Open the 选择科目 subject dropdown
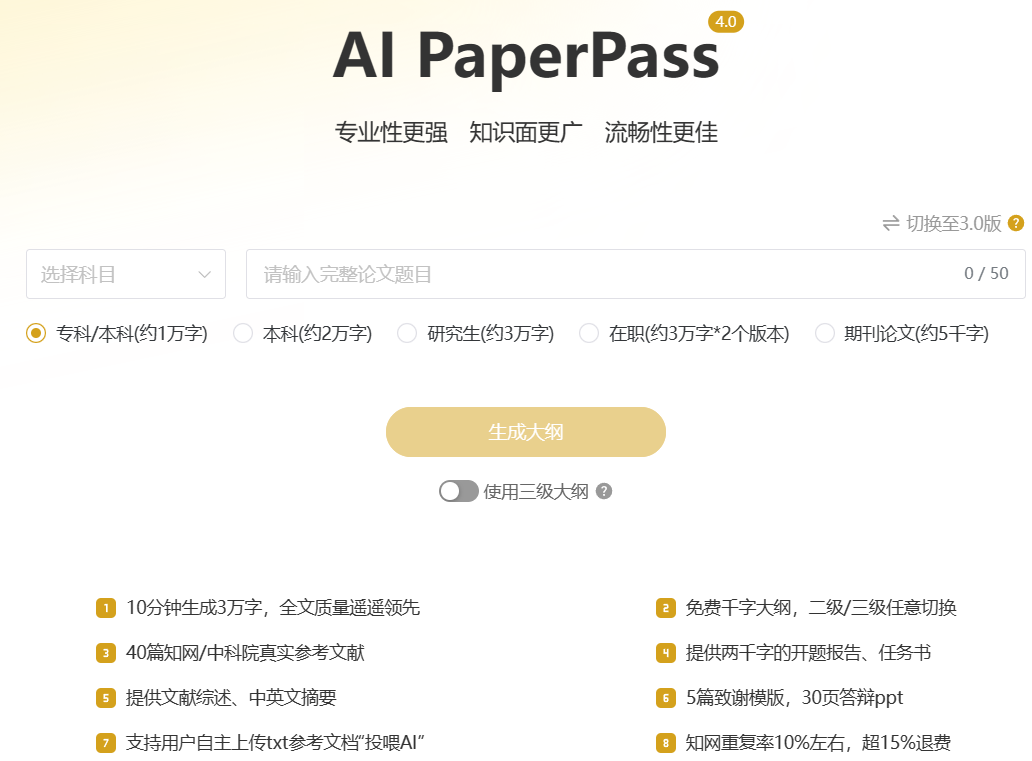 pyautogui.click(x=126, y=274)
